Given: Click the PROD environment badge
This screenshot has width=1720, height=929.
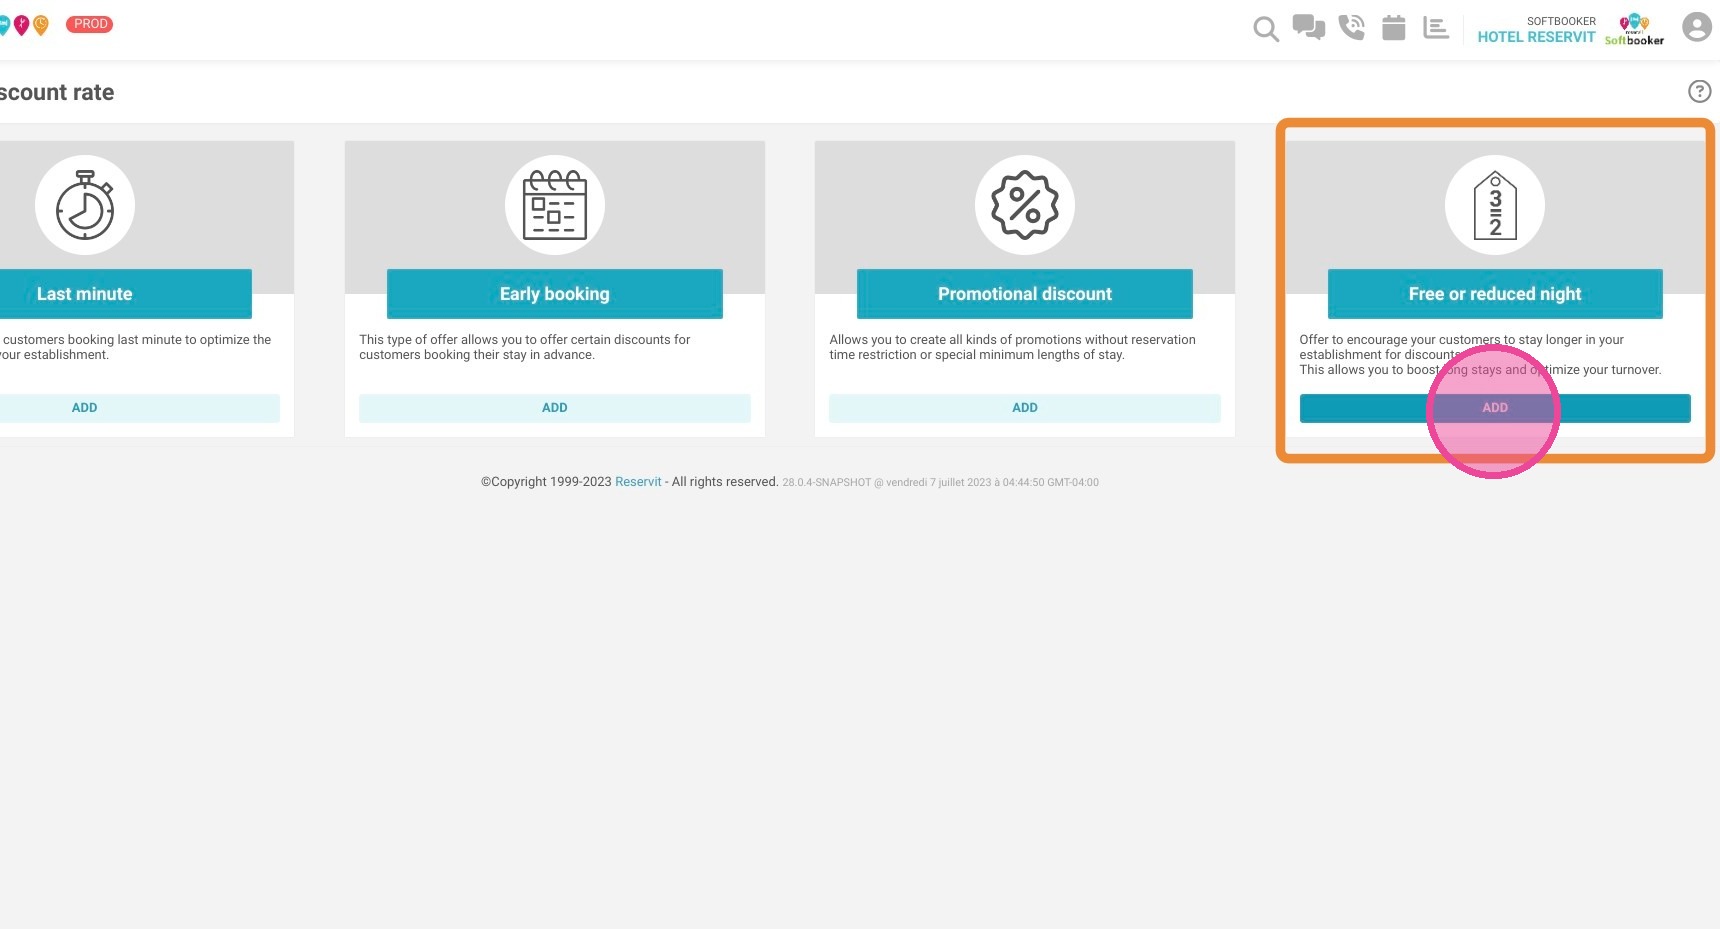Looking at the screenshot, I should [x=90, y=24].
